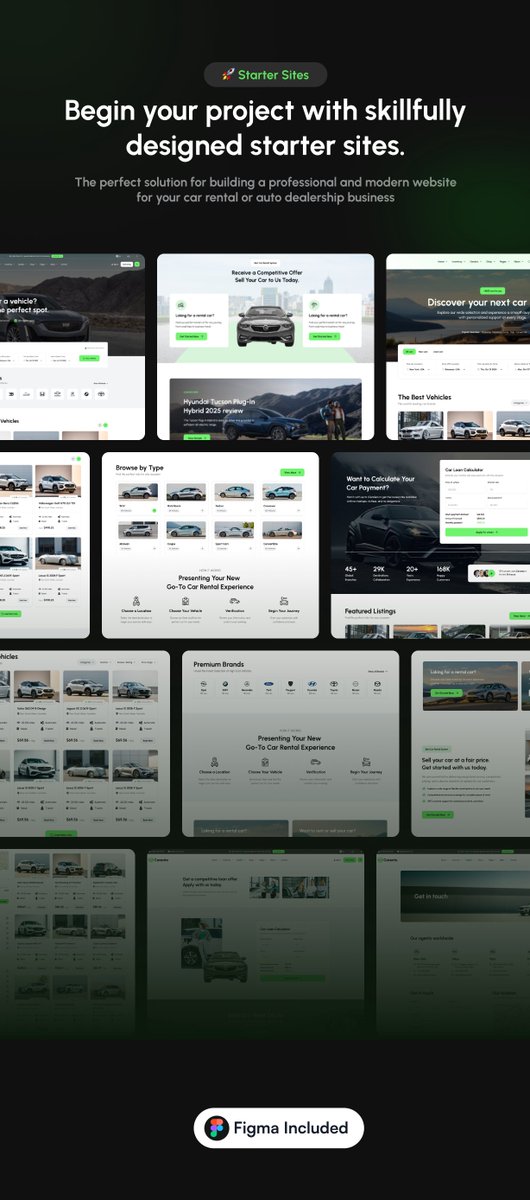
Task: Click the green View More button beside Browse by Type
Action: point(291,472)
